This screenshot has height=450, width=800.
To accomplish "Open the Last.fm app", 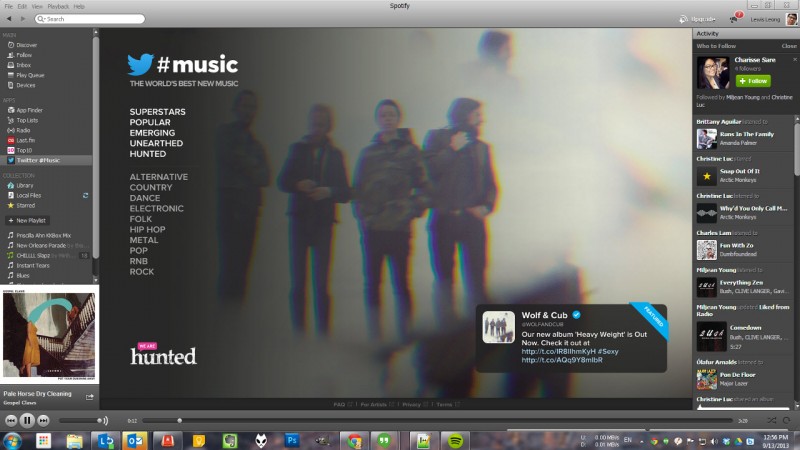I will 26,140.
